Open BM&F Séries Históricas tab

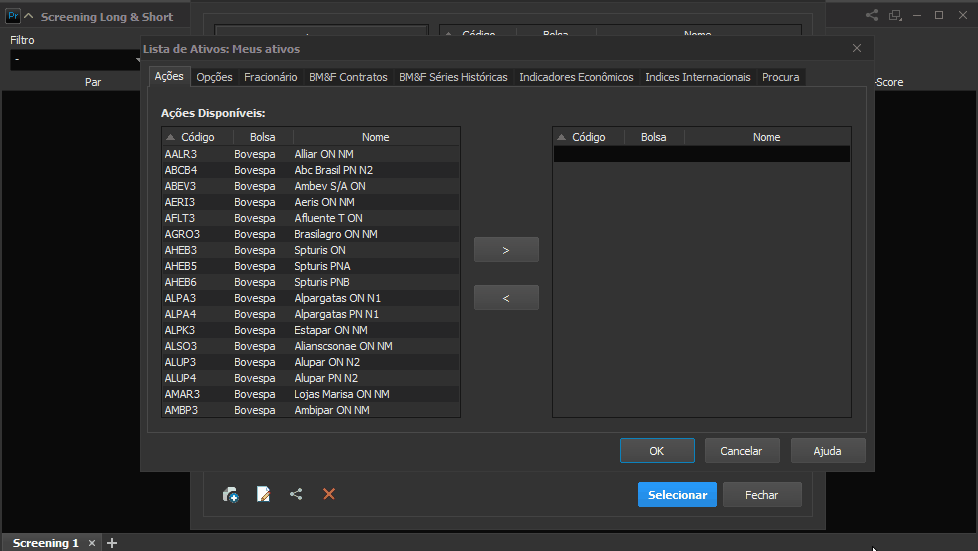click(453, 77)
